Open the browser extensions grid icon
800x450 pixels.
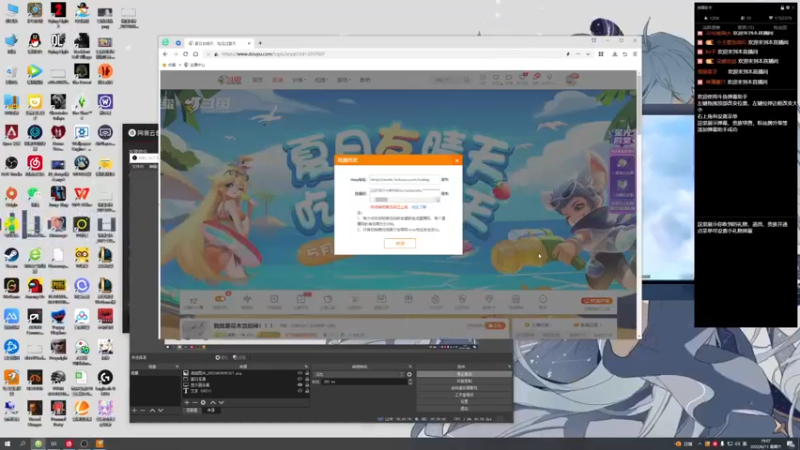tap(601, 54)
